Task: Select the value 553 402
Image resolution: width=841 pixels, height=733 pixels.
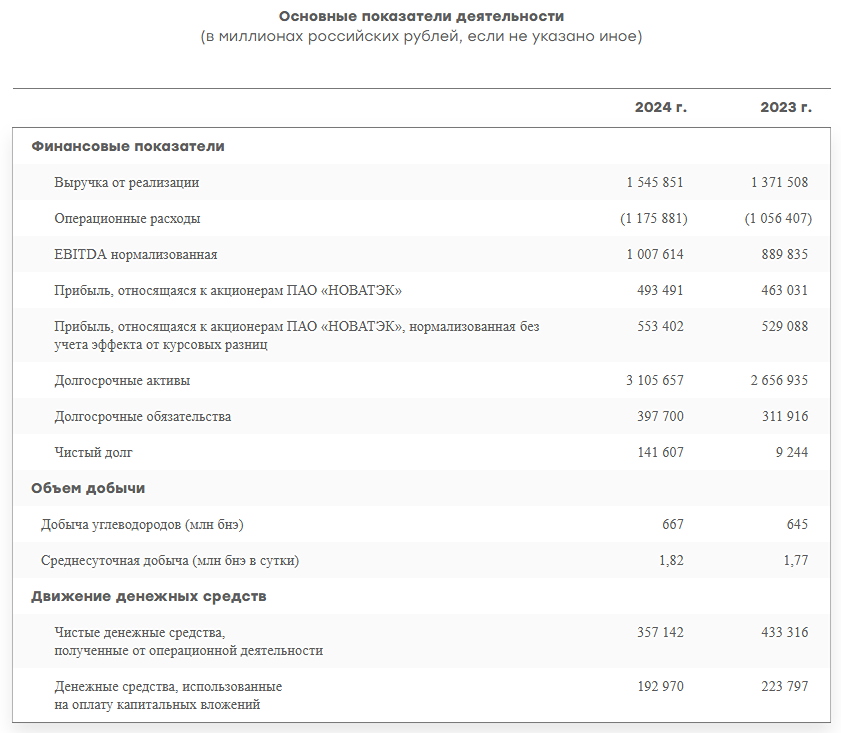Action: 660,327
